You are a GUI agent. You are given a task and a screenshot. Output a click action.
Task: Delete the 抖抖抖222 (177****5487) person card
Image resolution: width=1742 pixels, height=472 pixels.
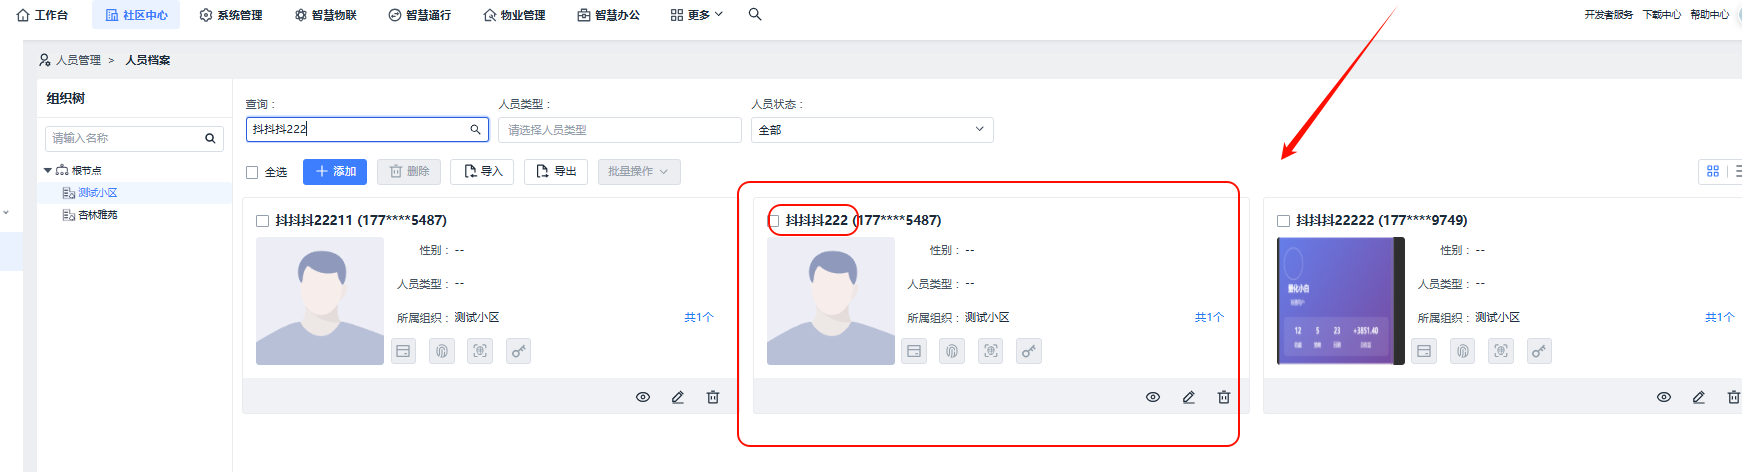click(x=1224, y=397)
